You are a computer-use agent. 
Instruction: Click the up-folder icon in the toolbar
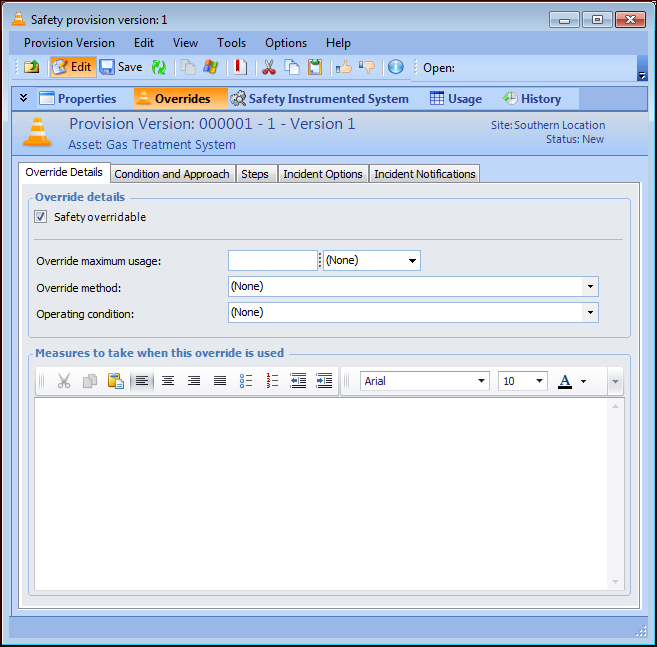(x=31, y=67)
